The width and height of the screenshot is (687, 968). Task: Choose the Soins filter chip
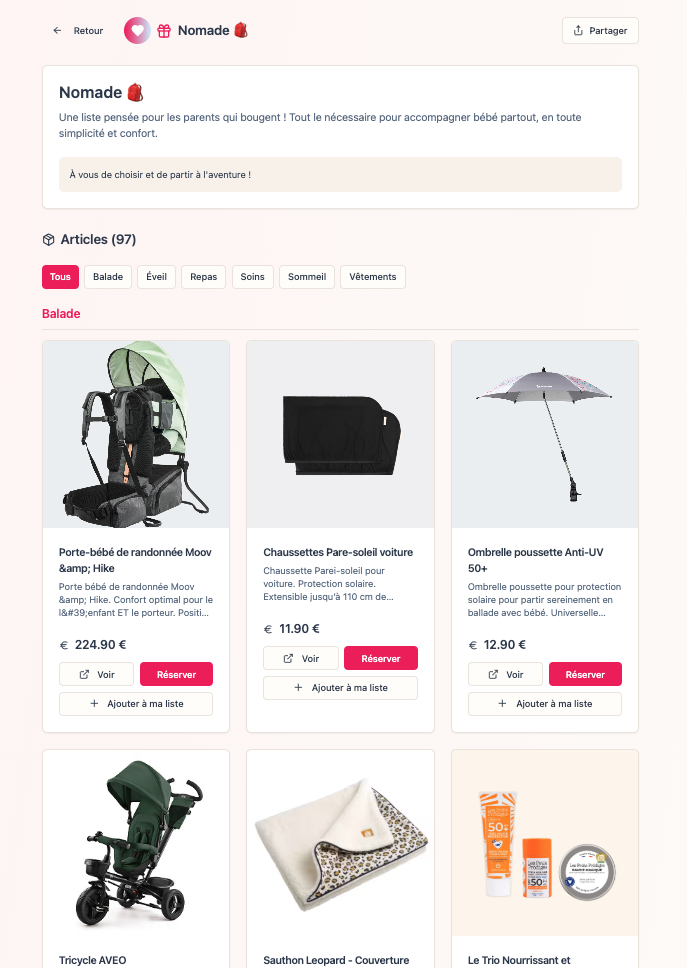[252, 277]
